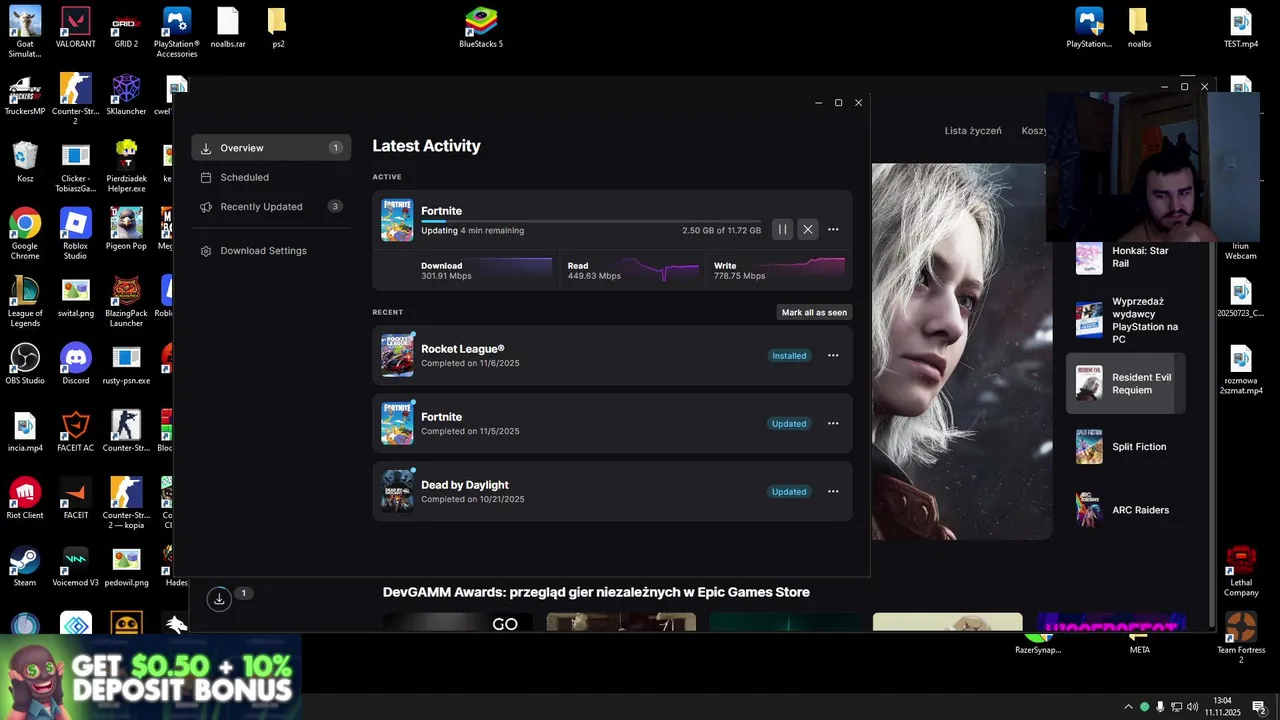
Task: Open the Recently Updated tab
Action: click(x=271, y=206)
